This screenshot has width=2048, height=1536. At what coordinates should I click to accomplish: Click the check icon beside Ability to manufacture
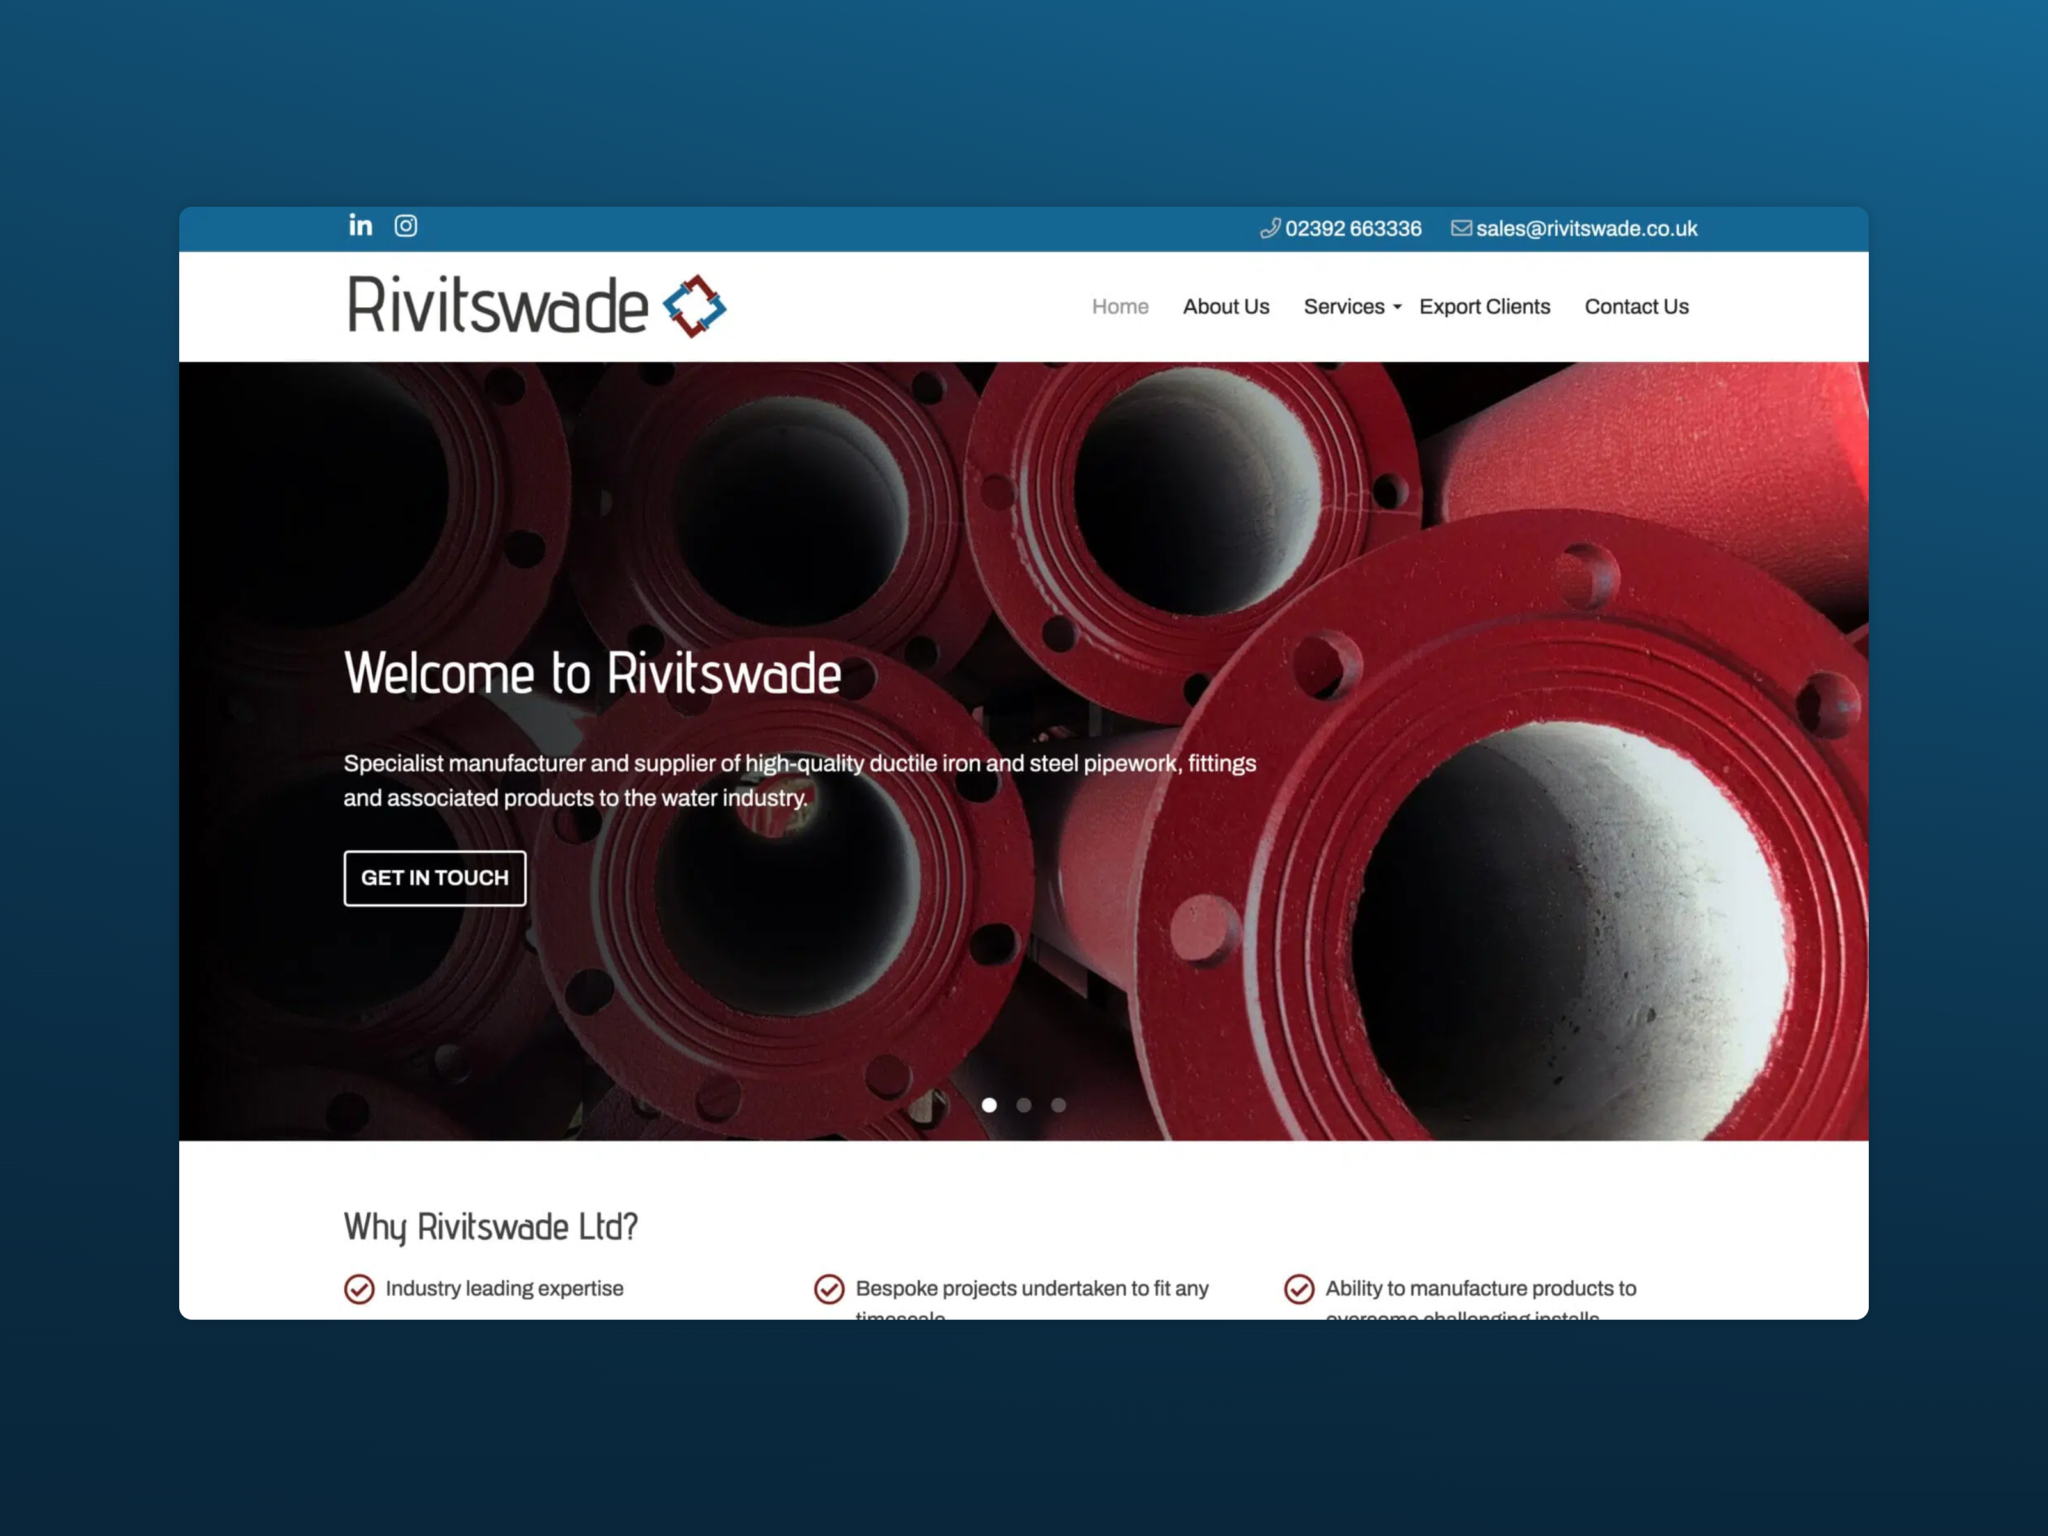coord(1299,1289)
